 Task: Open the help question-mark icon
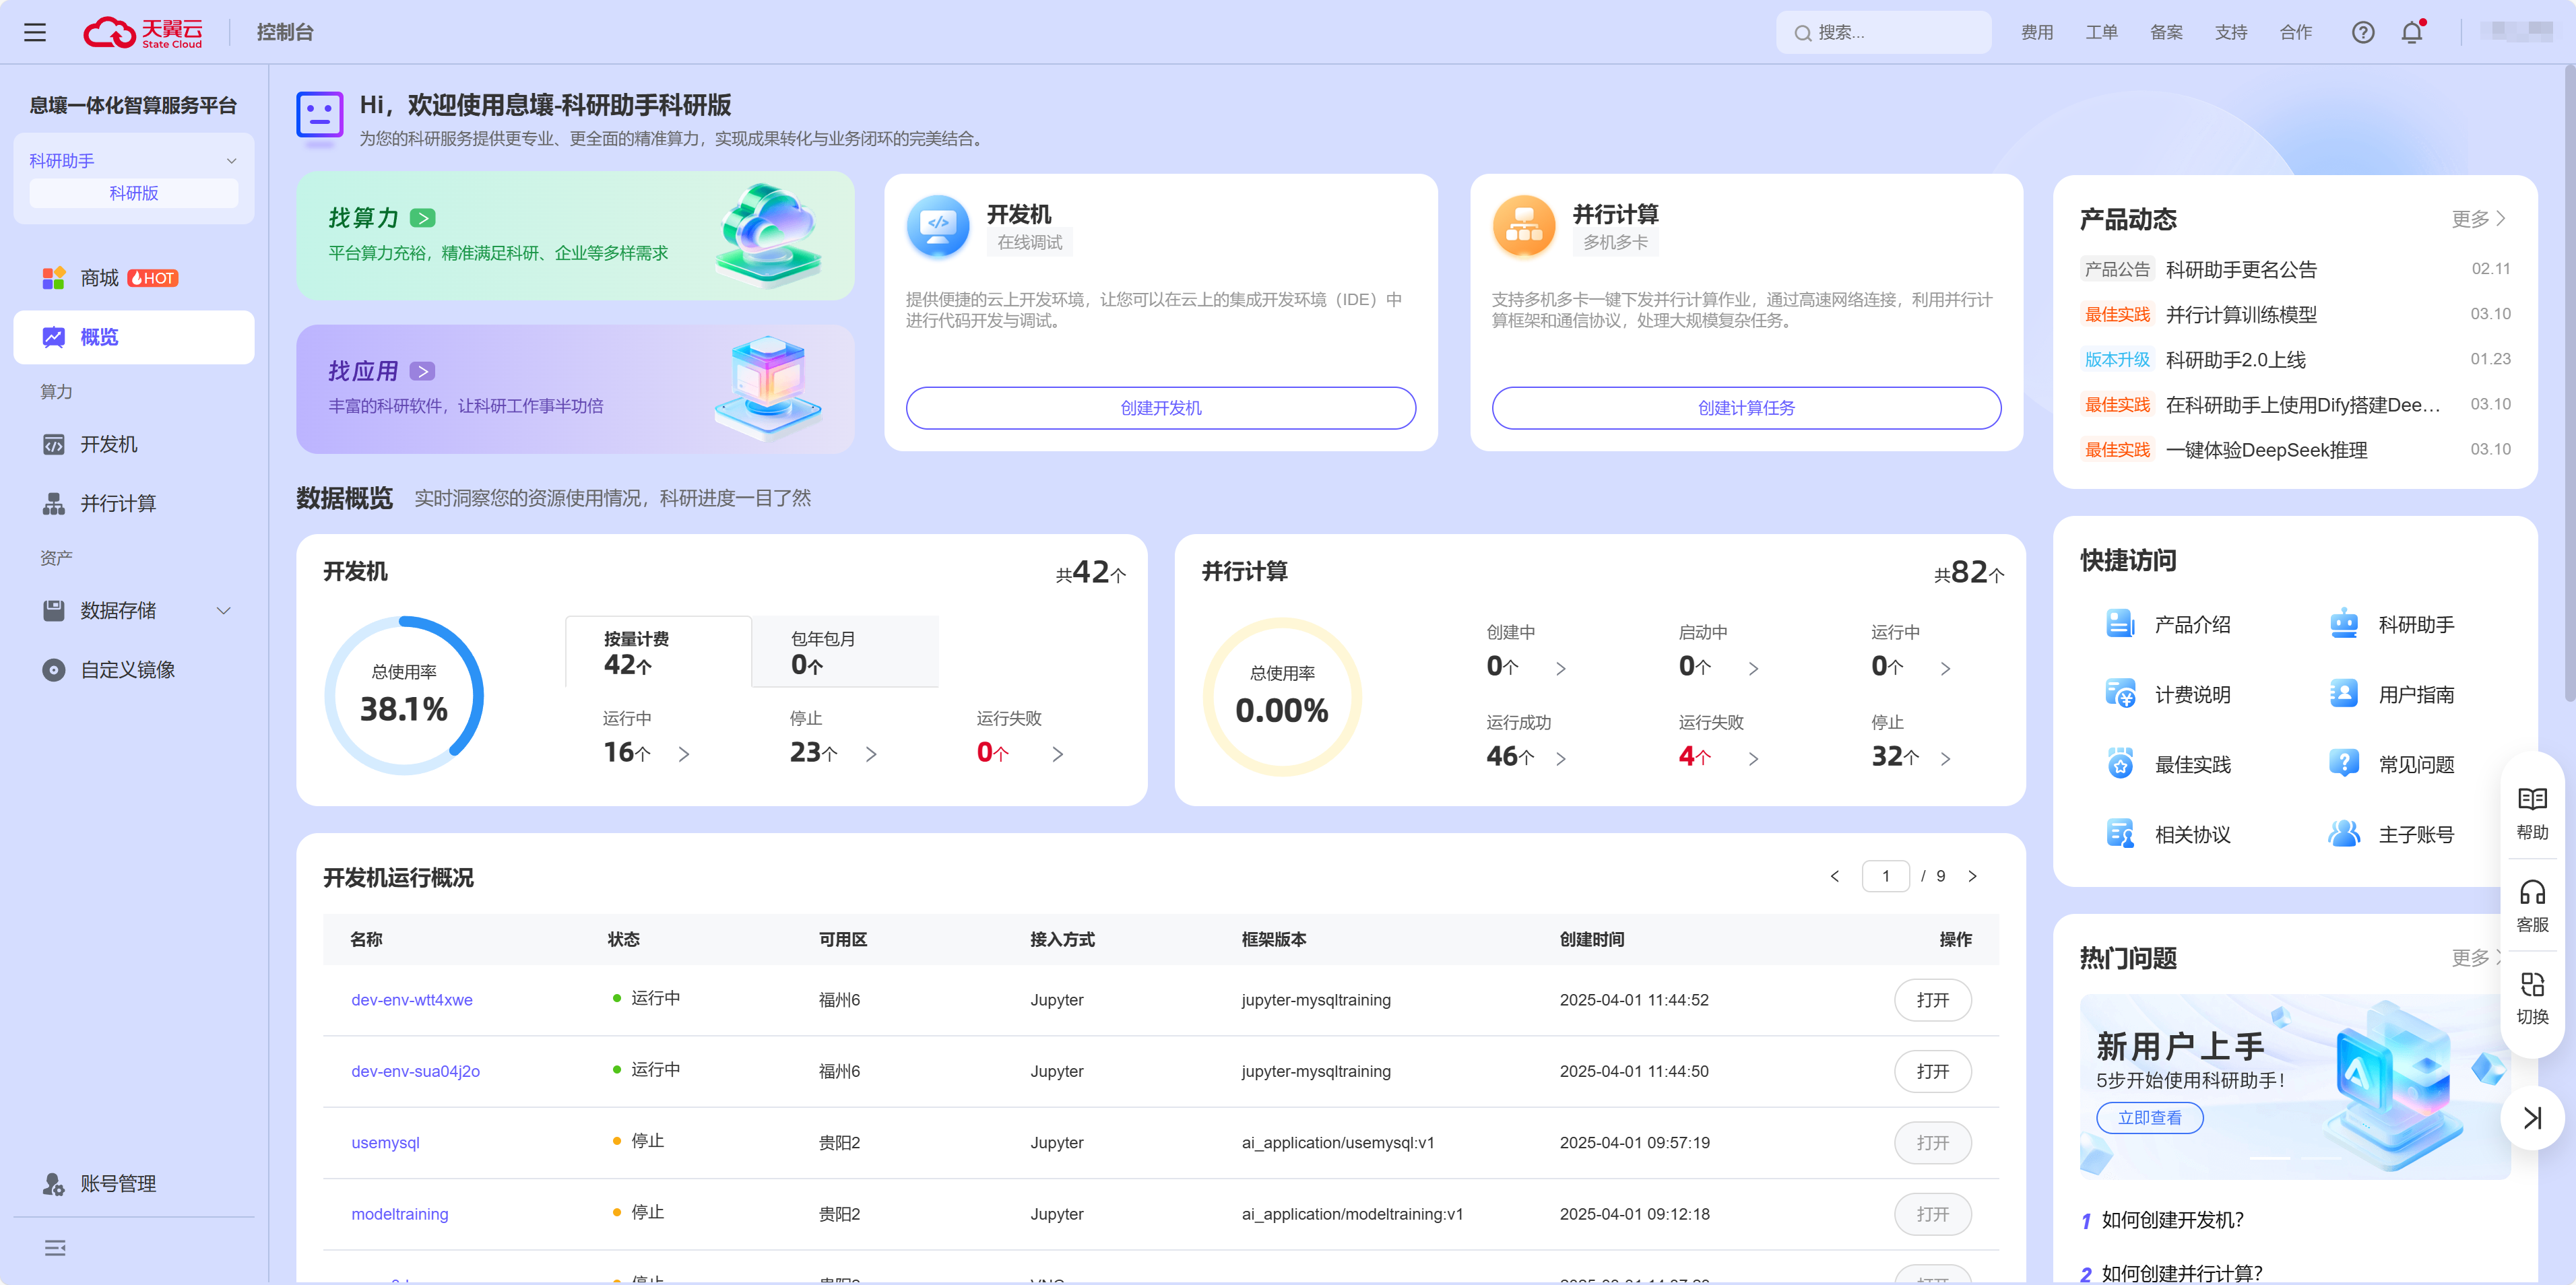[x=2362, y=32]
